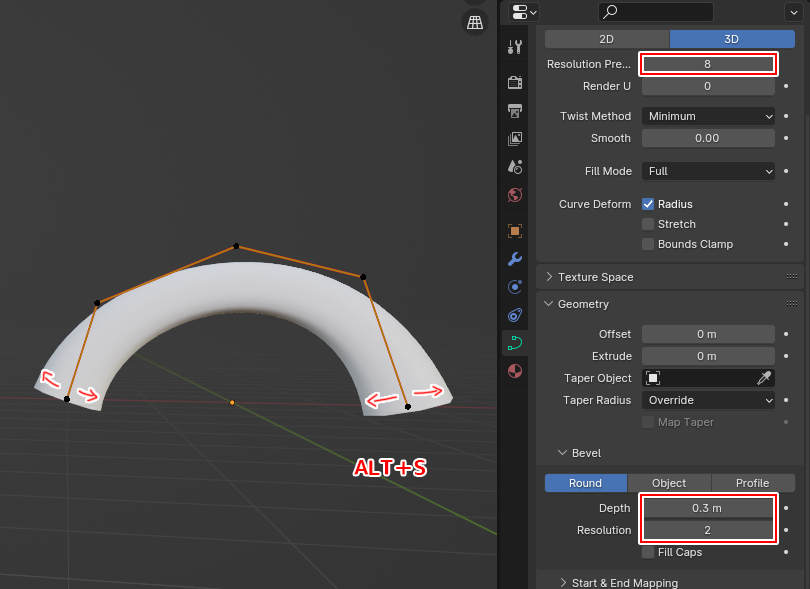Viewport: 810px width, 589px height.
Task: Enable the Stretch checkbox
Action: [x=648, y=224]
